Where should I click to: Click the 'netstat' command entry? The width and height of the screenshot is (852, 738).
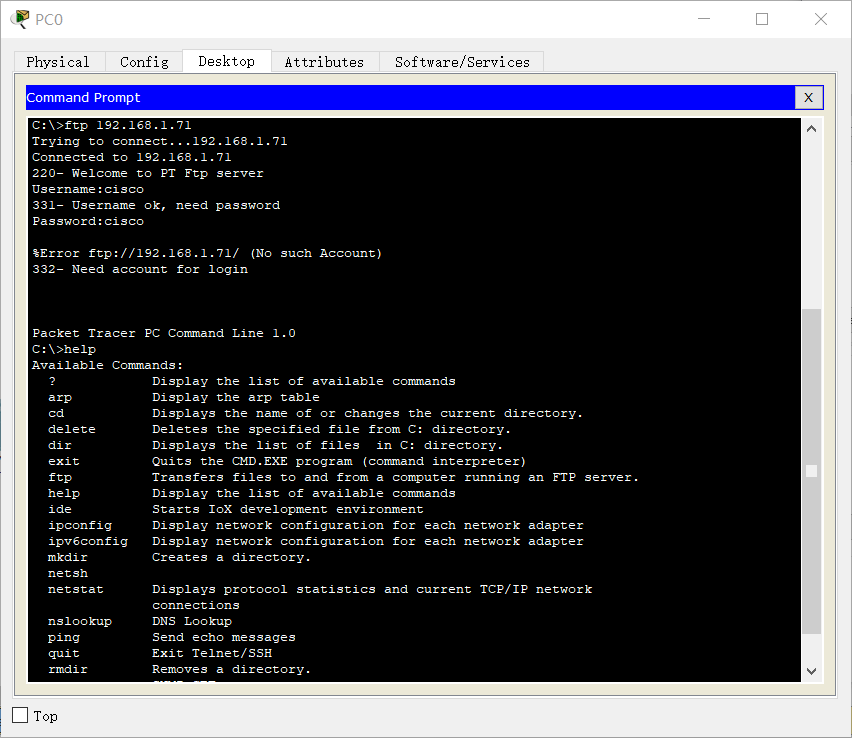pos(76,590)
